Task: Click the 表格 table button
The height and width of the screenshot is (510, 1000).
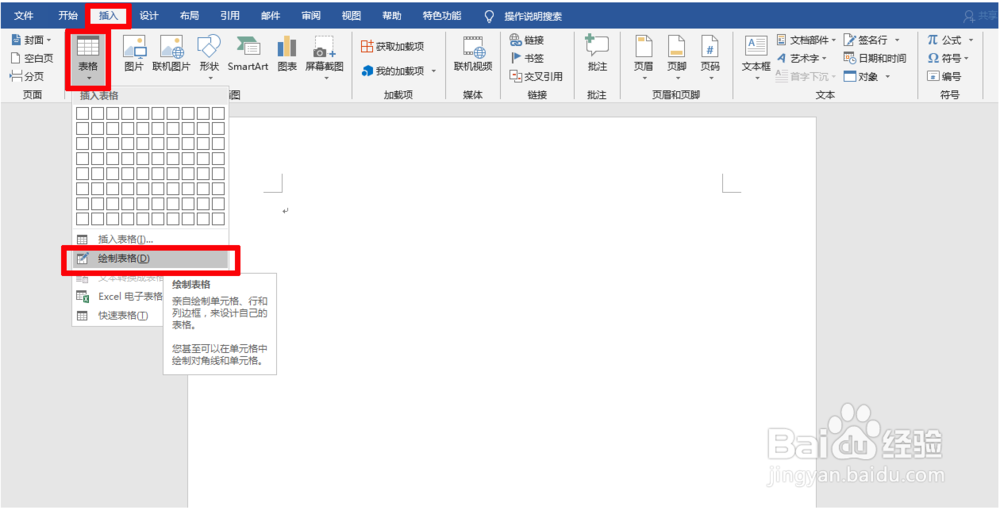Action: 88,59
